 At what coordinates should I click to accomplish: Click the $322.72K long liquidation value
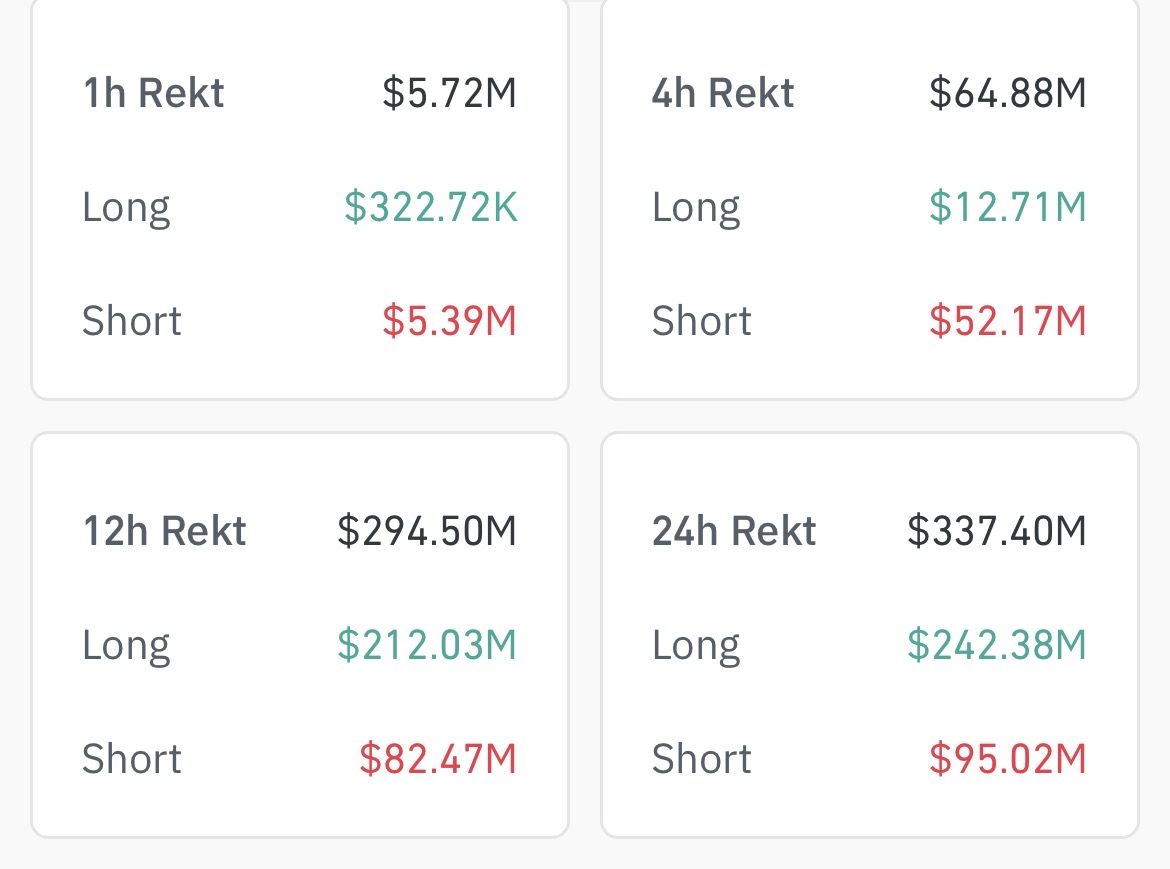(x=431, y=207)
